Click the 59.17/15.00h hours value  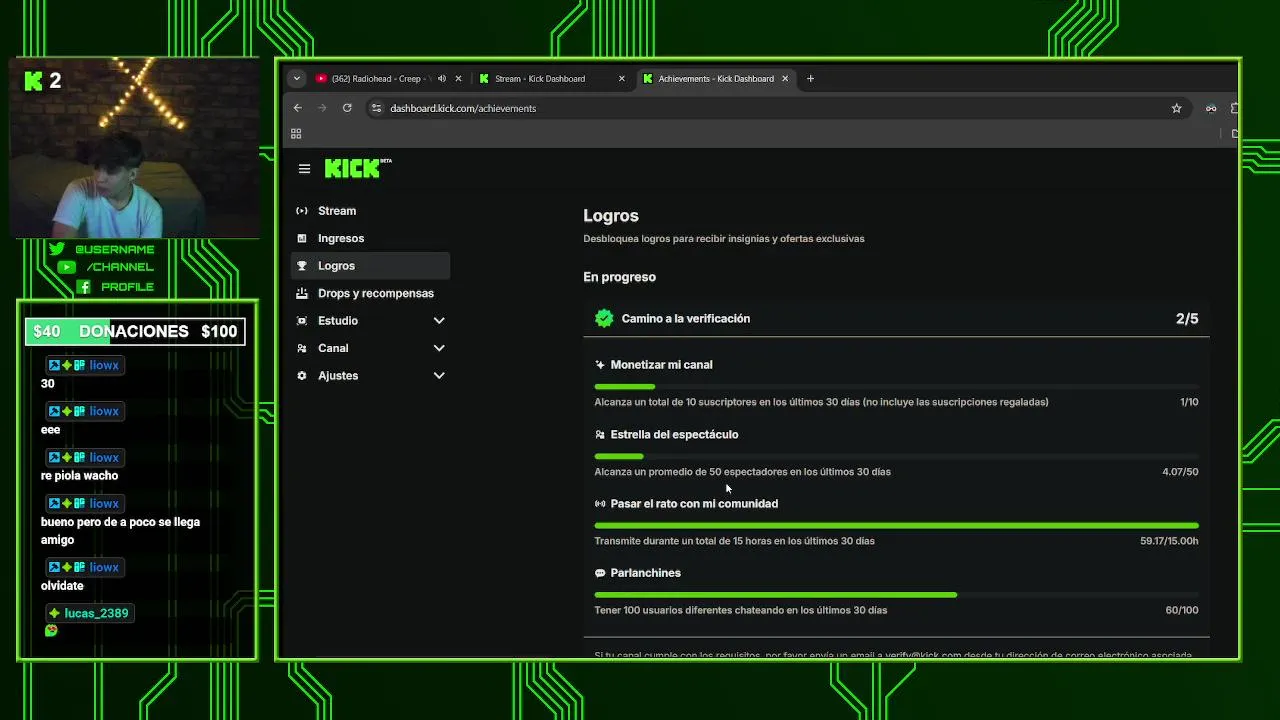pos(1169,541)
